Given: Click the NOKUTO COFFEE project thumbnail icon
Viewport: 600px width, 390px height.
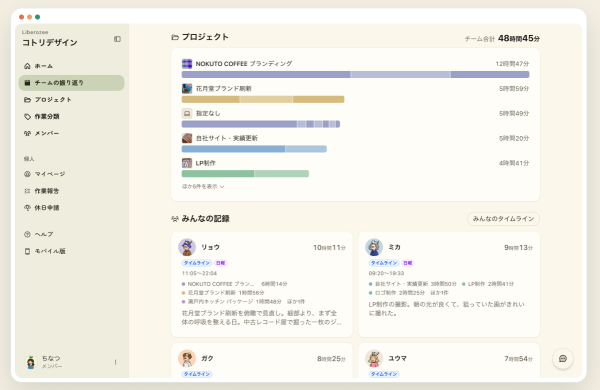Looking at the screenshot, I should (187, 64).
